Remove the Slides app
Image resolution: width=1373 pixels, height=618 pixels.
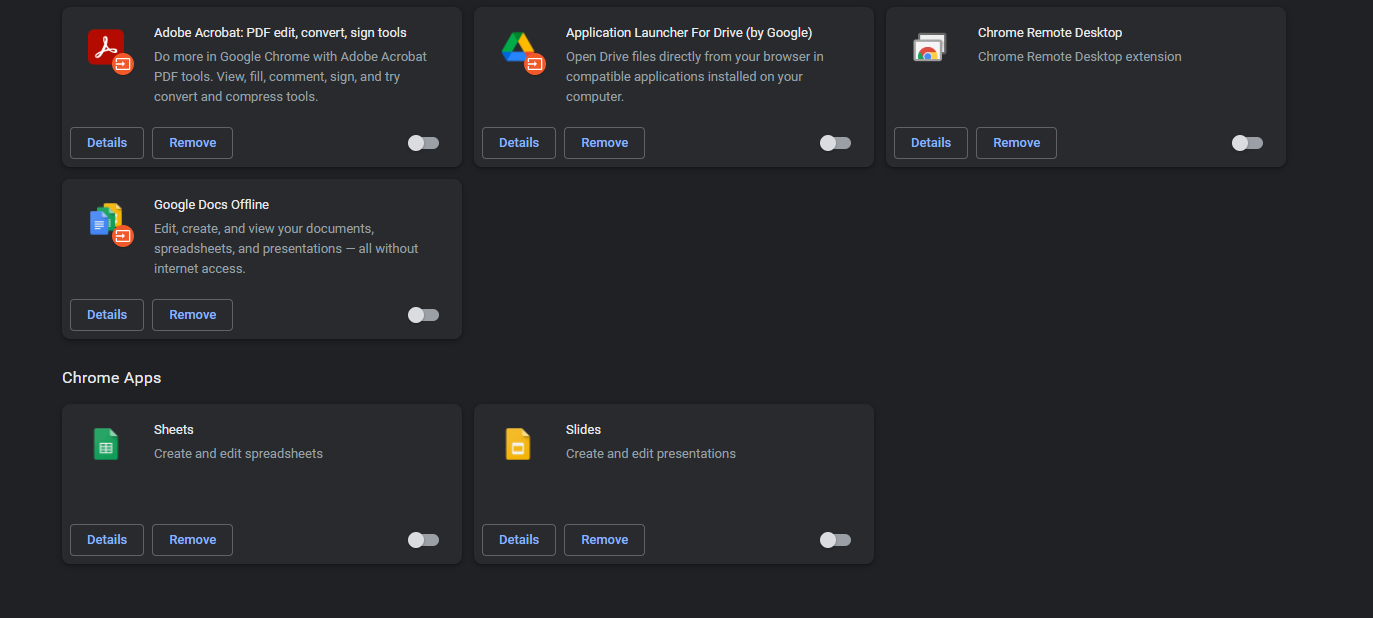pos(604,540)
